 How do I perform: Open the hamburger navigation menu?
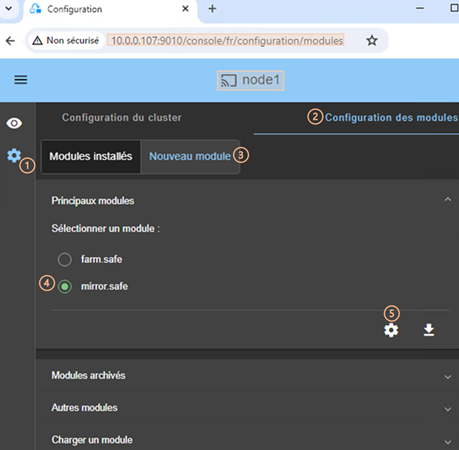pyautogui.click(x=21, y=80)
